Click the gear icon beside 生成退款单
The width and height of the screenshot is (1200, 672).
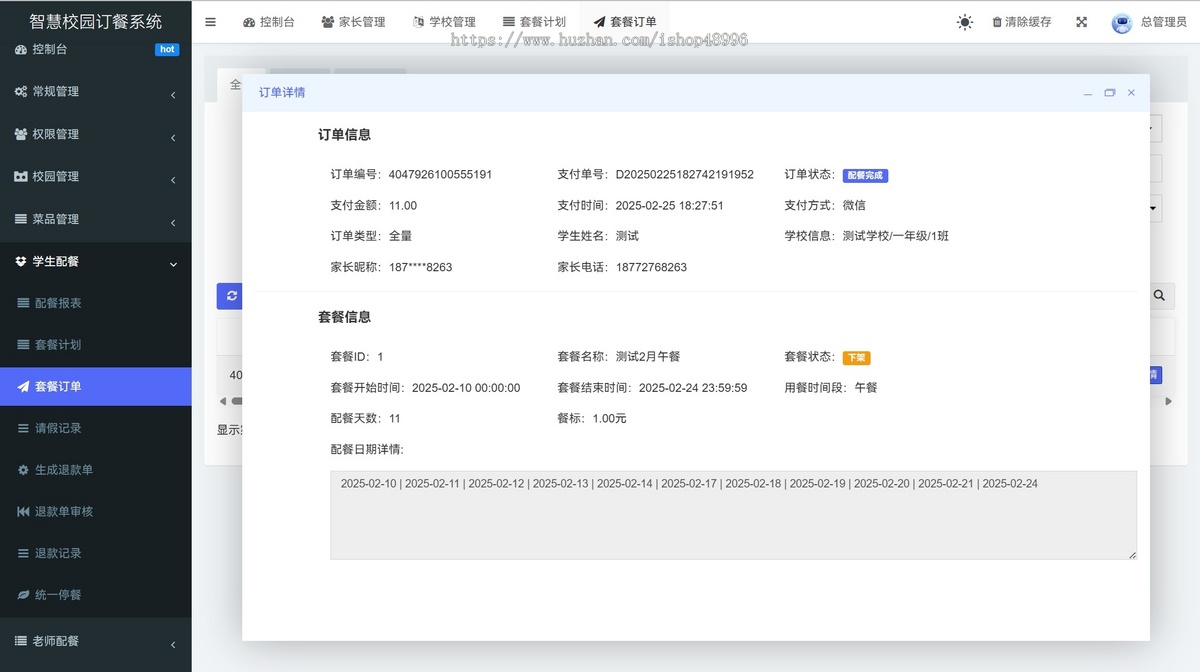pos(23,470)
